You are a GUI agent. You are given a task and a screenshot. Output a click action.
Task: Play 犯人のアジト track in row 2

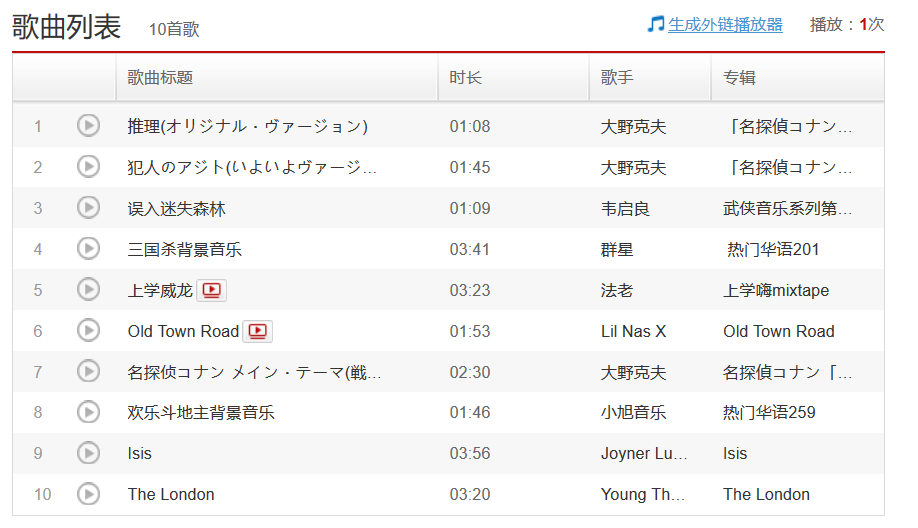pyautogui.click(x=89, y=167)
